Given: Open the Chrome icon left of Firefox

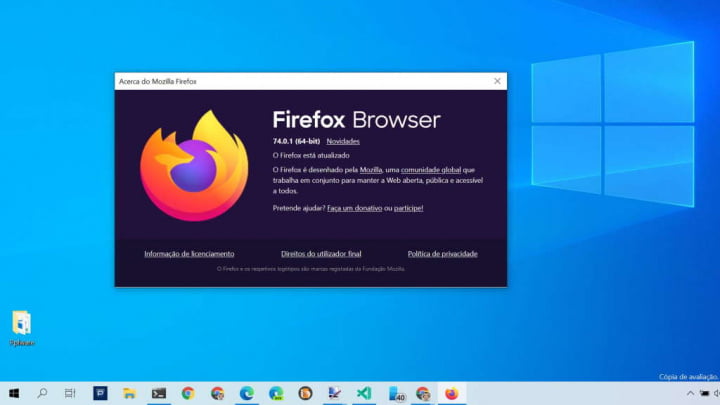Looking at the screenshot, I should pyautogui.click(x=422, y=394).
